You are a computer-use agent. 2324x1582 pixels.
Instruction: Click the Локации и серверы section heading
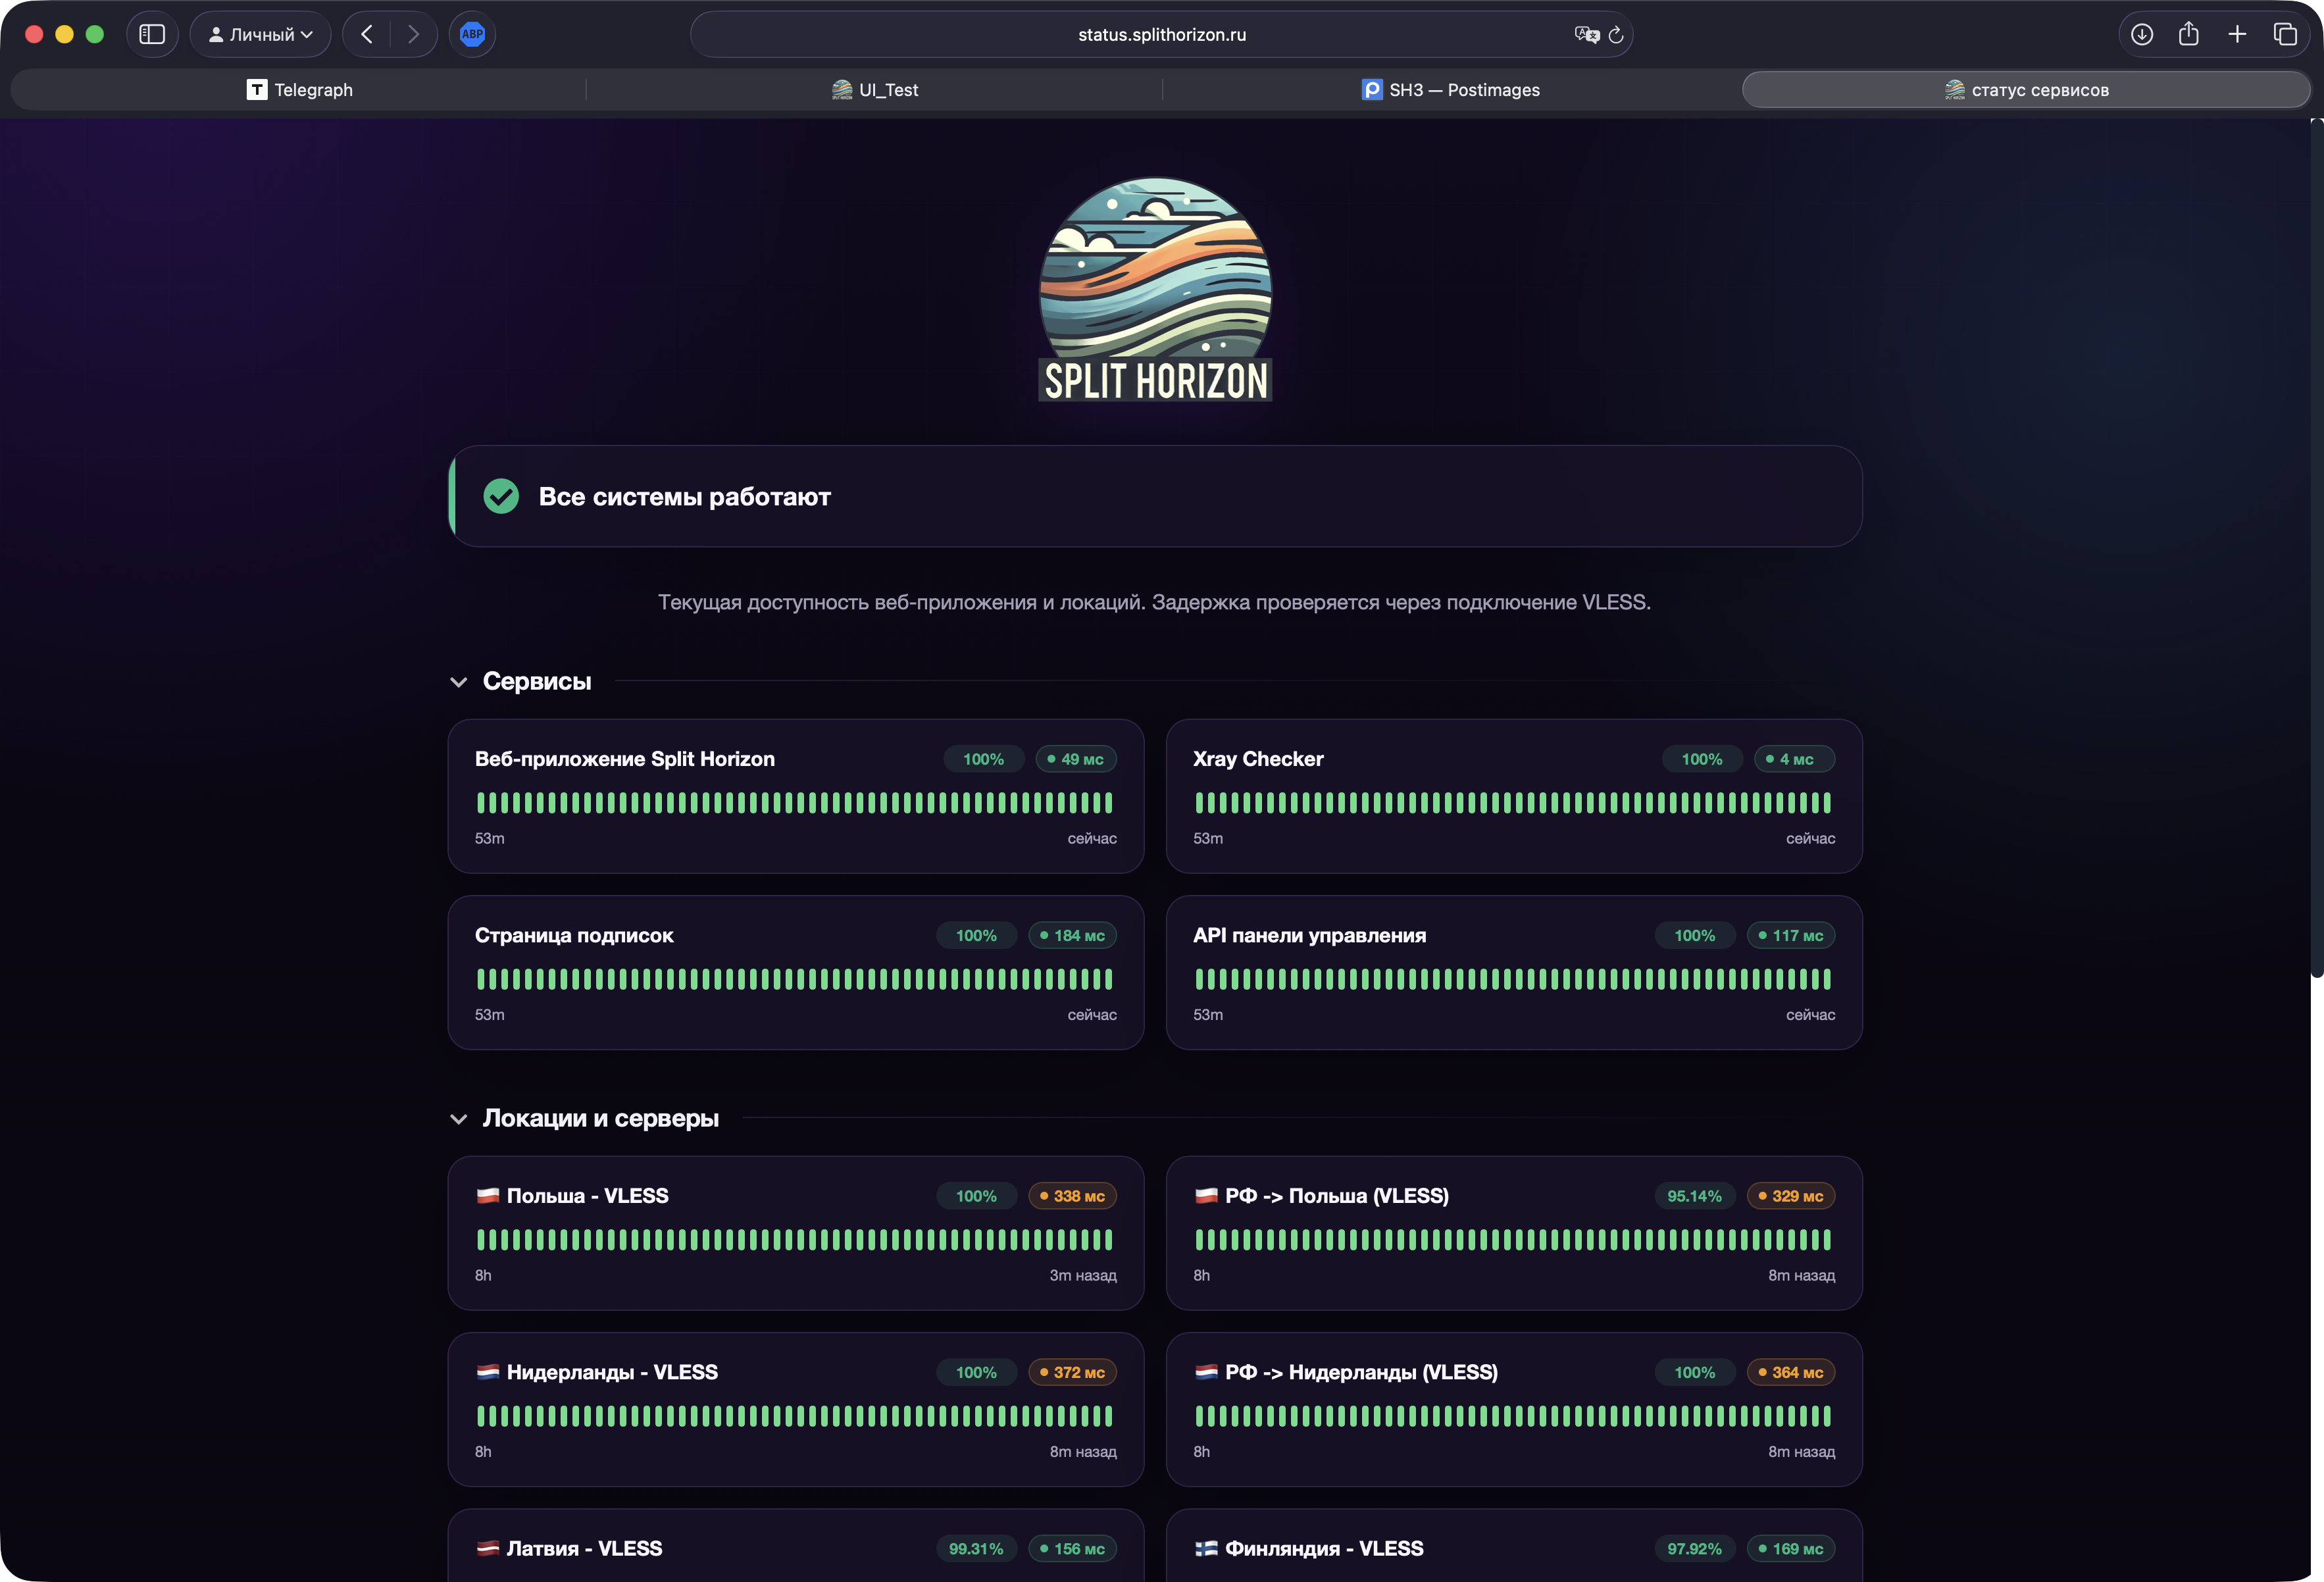(x=600, y=1118)
